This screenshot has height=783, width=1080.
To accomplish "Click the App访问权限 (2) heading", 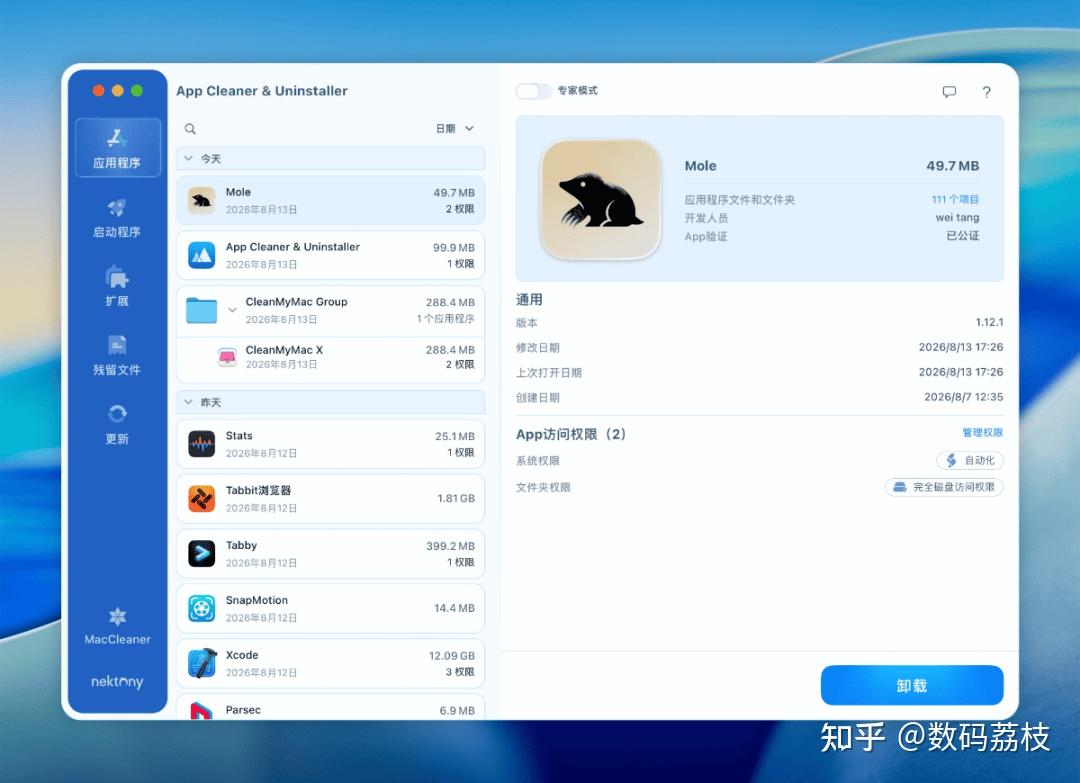I will (571, 434).
